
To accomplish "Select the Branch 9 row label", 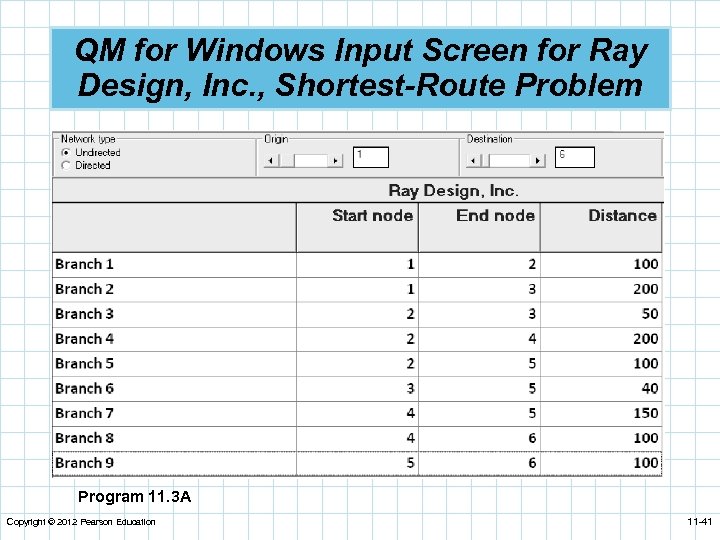I will click(174, 463).
